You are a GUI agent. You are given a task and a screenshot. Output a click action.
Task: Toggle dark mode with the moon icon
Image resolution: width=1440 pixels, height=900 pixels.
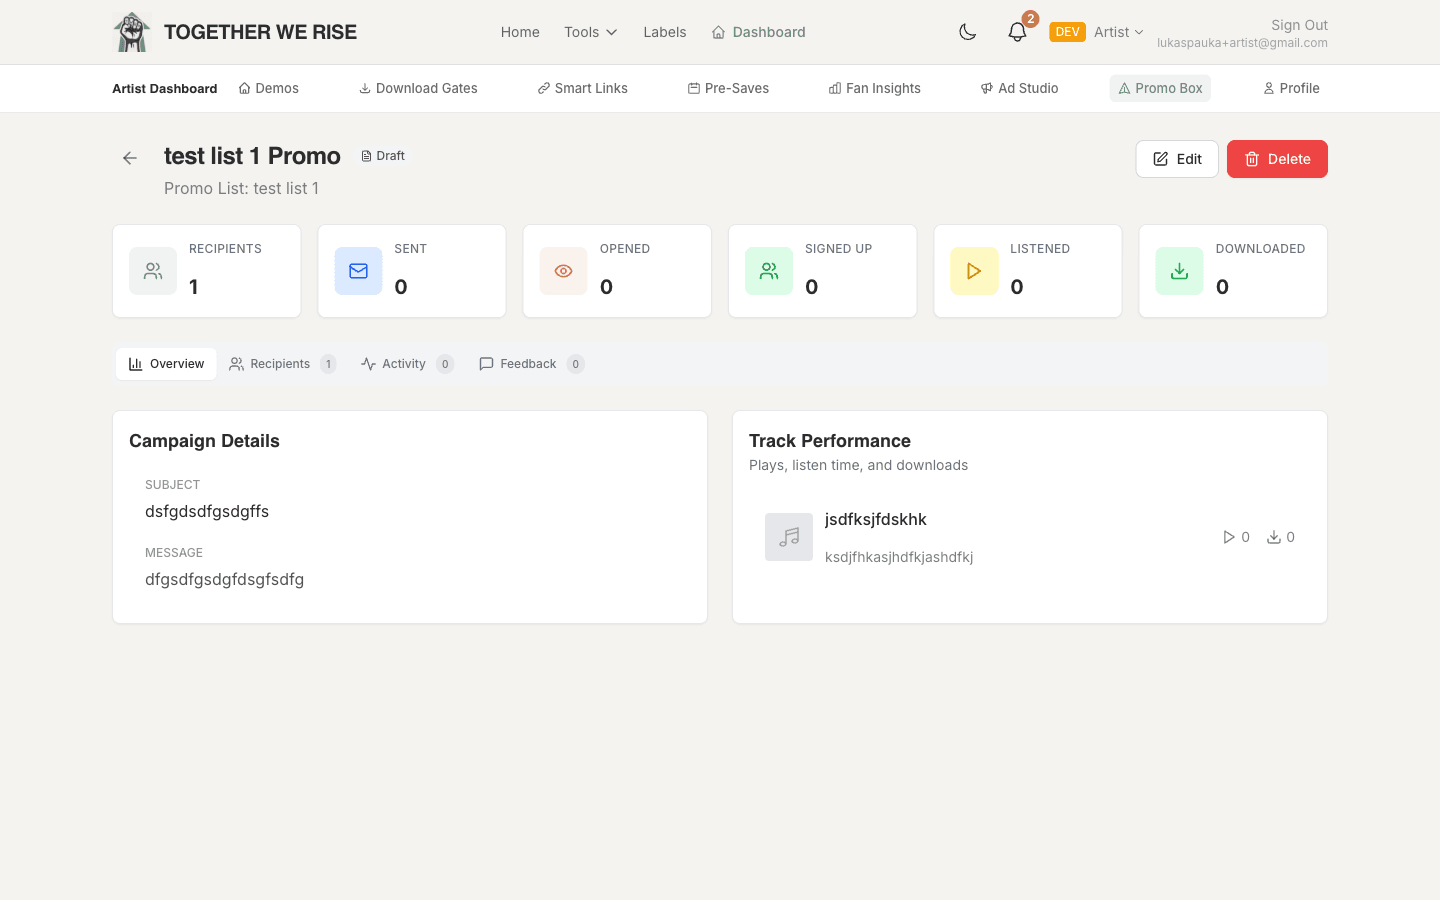[x=967, y=31]
